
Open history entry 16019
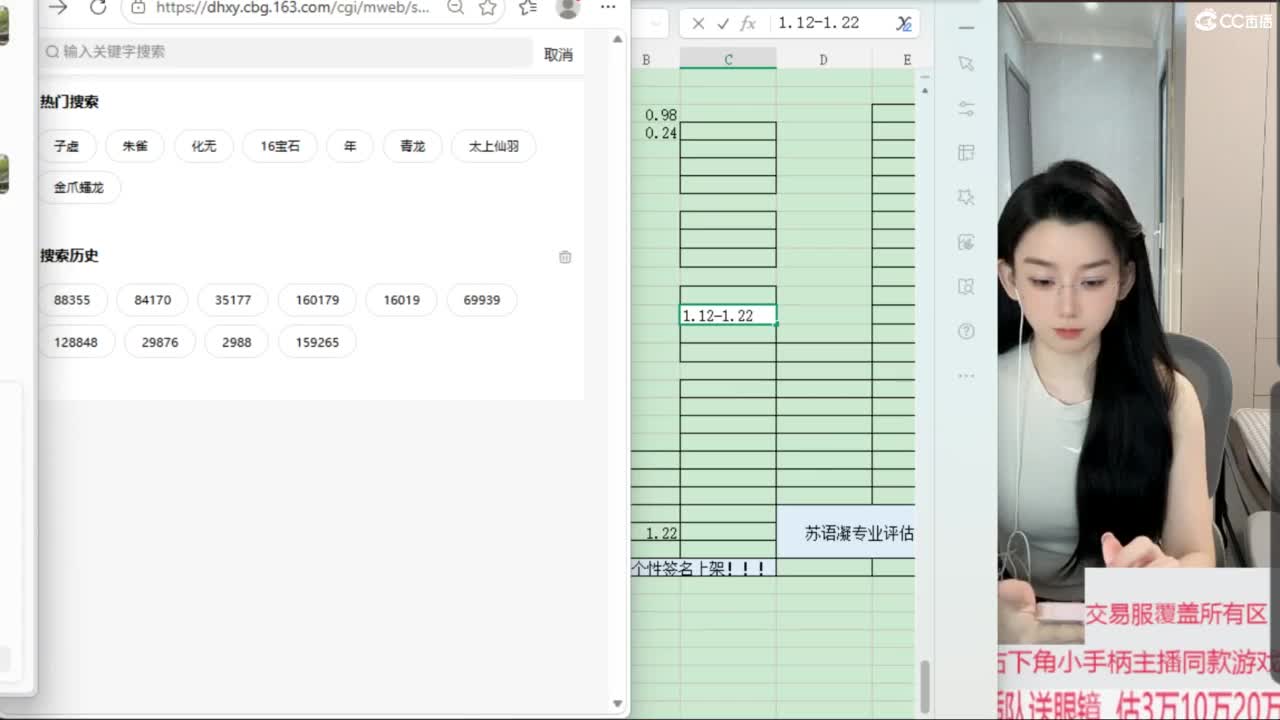pyautogui.click(x=401, y=300)
